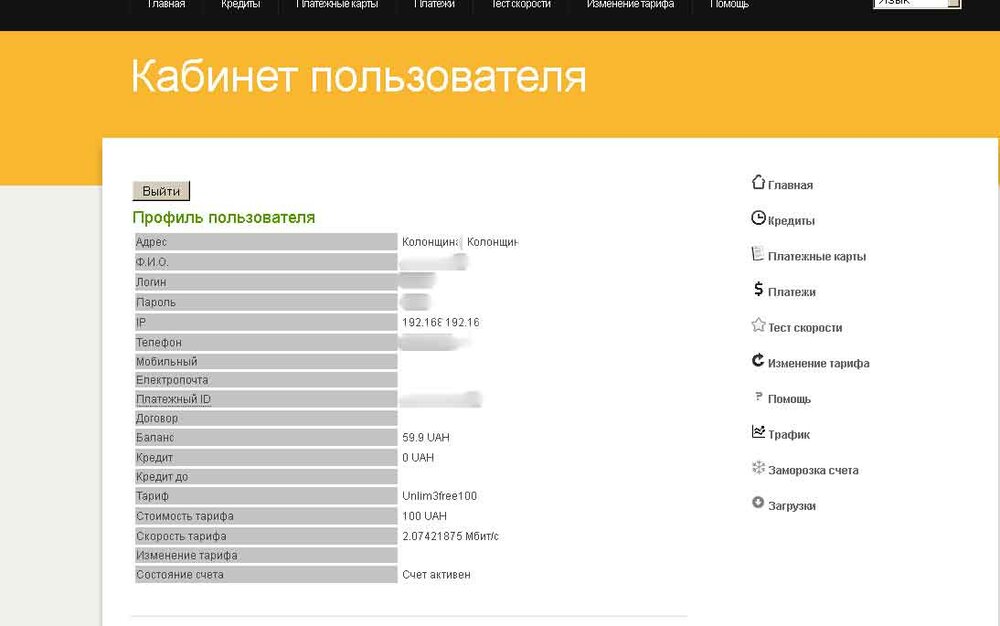Click the card icon beside Платежные карты sidebar link
This screenshot has height=626, width=1000.
(x=758, y=254)
